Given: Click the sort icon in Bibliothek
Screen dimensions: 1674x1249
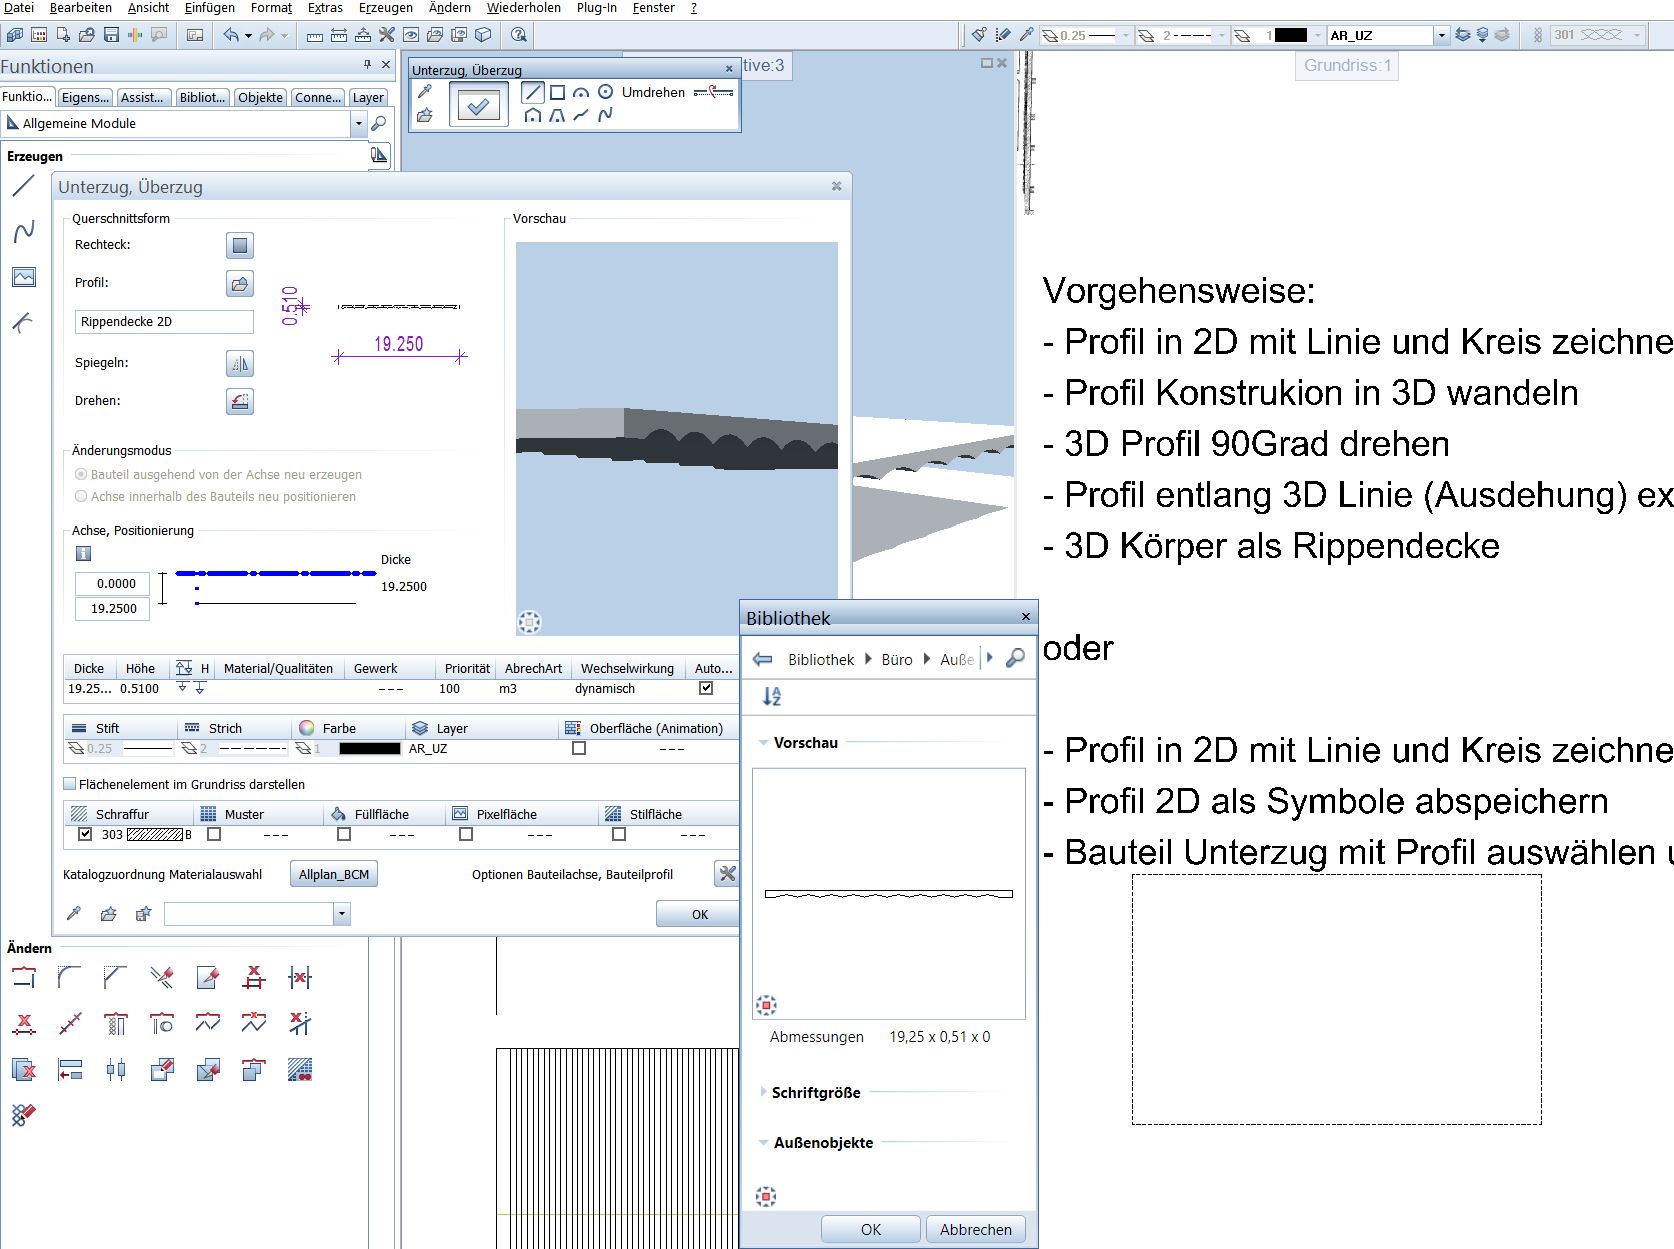Looking at the screenshot, I should point(771,696).
